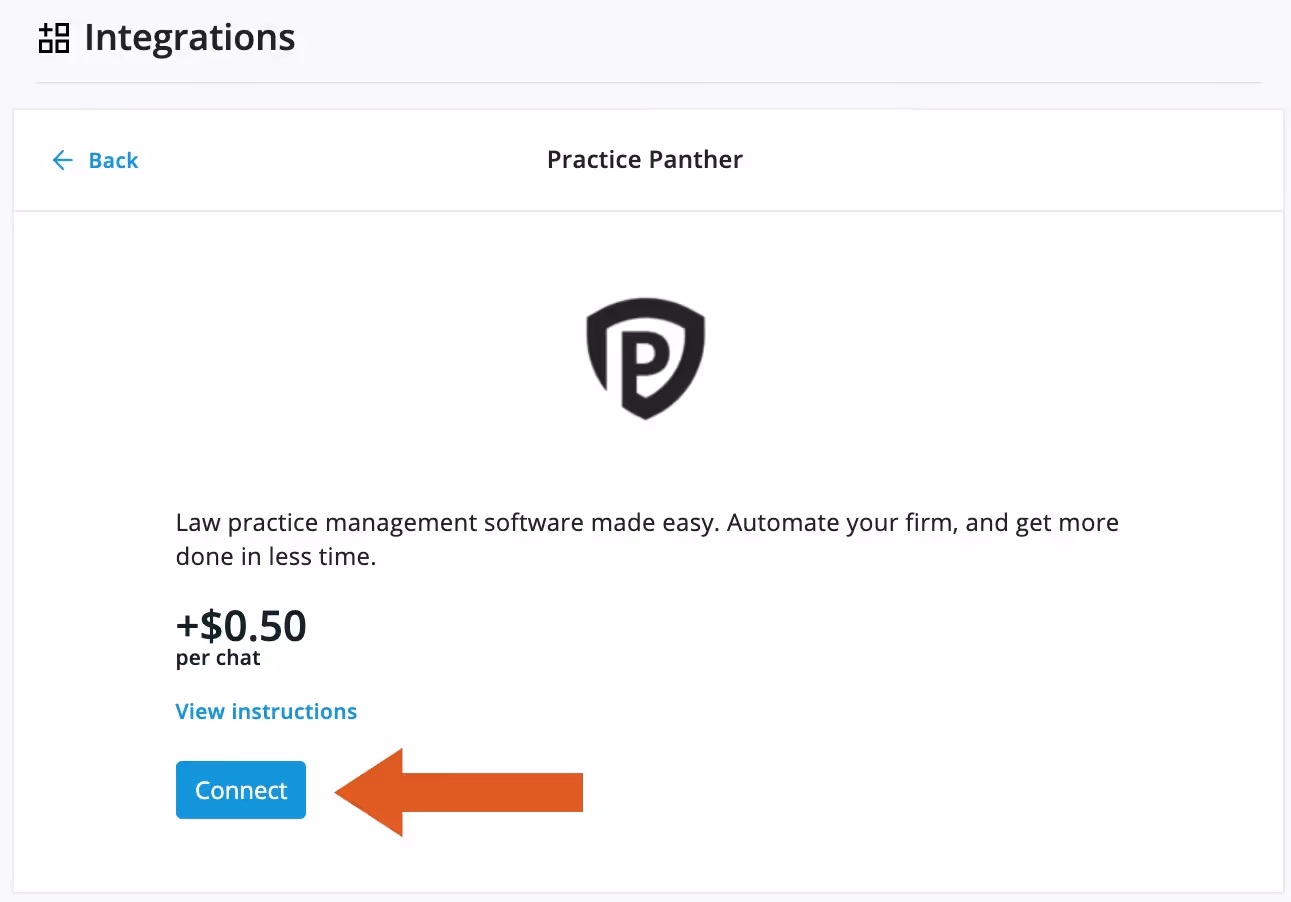
Task: Select the Practice Panther panel title
Action: 645,160
